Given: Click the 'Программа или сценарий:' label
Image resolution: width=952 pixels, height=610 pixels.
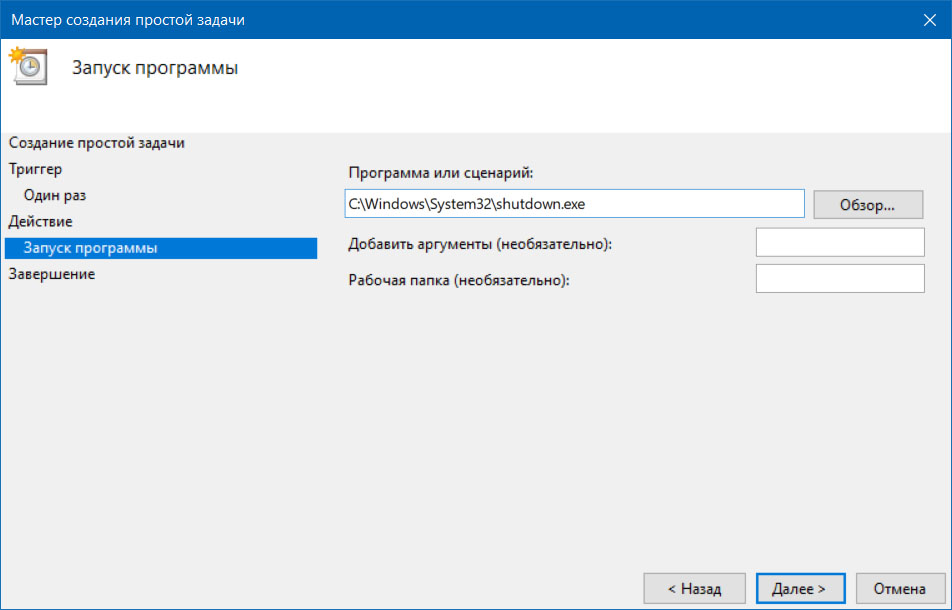Looking at the screenshot, I should (441, 173).
